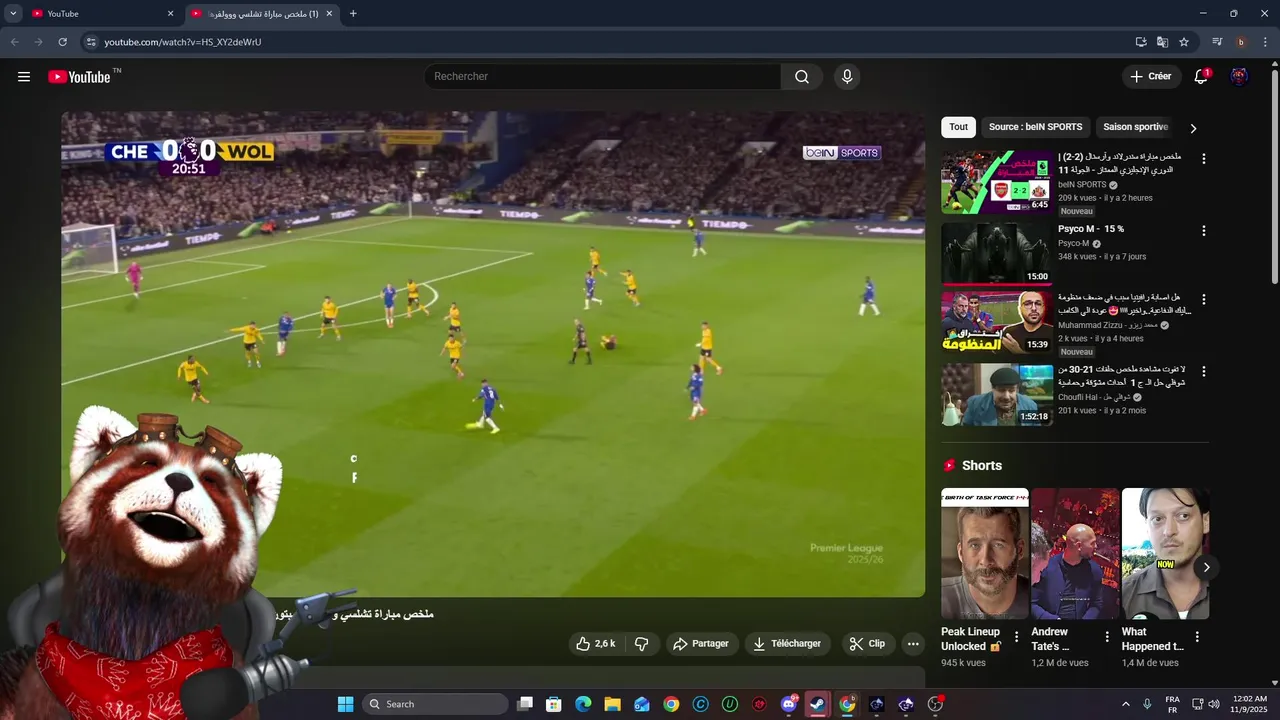Open Task View in taskbar

coord(525,704)
